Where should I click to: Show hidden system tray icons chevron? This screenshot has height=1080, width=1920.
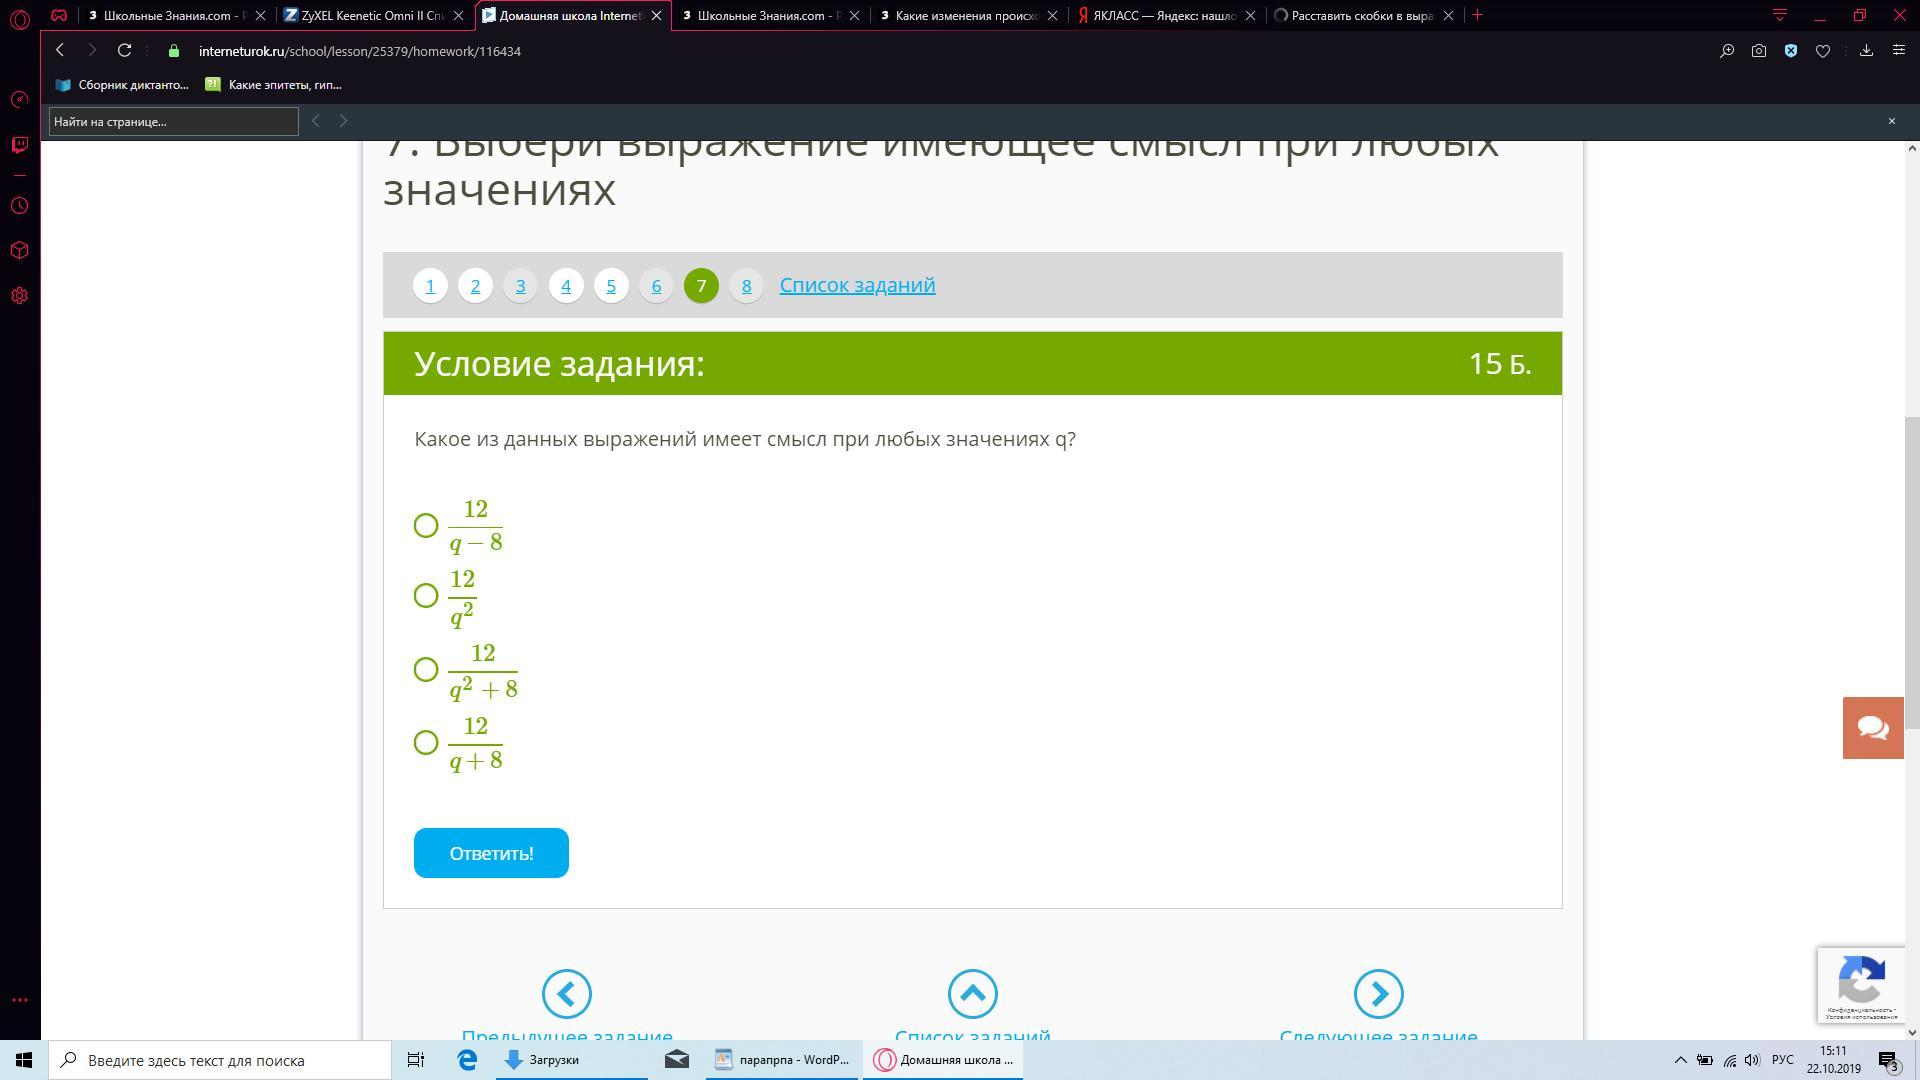coord(1680,1060)
